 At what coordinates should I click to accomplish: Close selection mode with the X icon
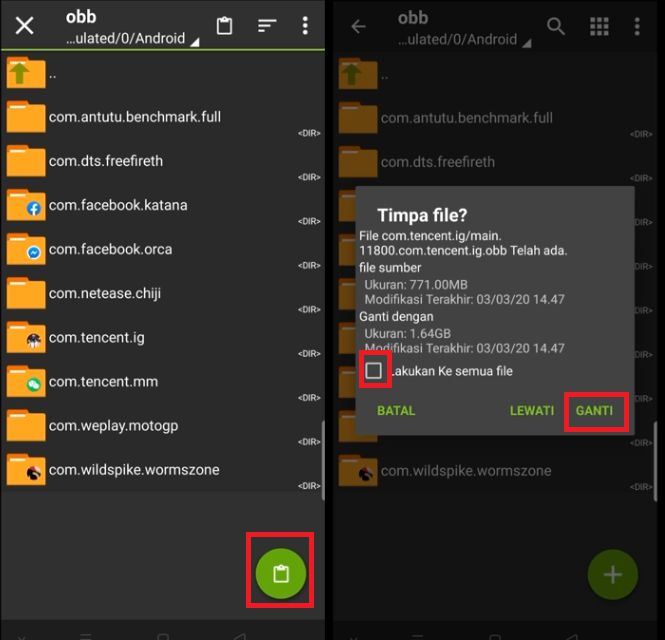point(24,26)
